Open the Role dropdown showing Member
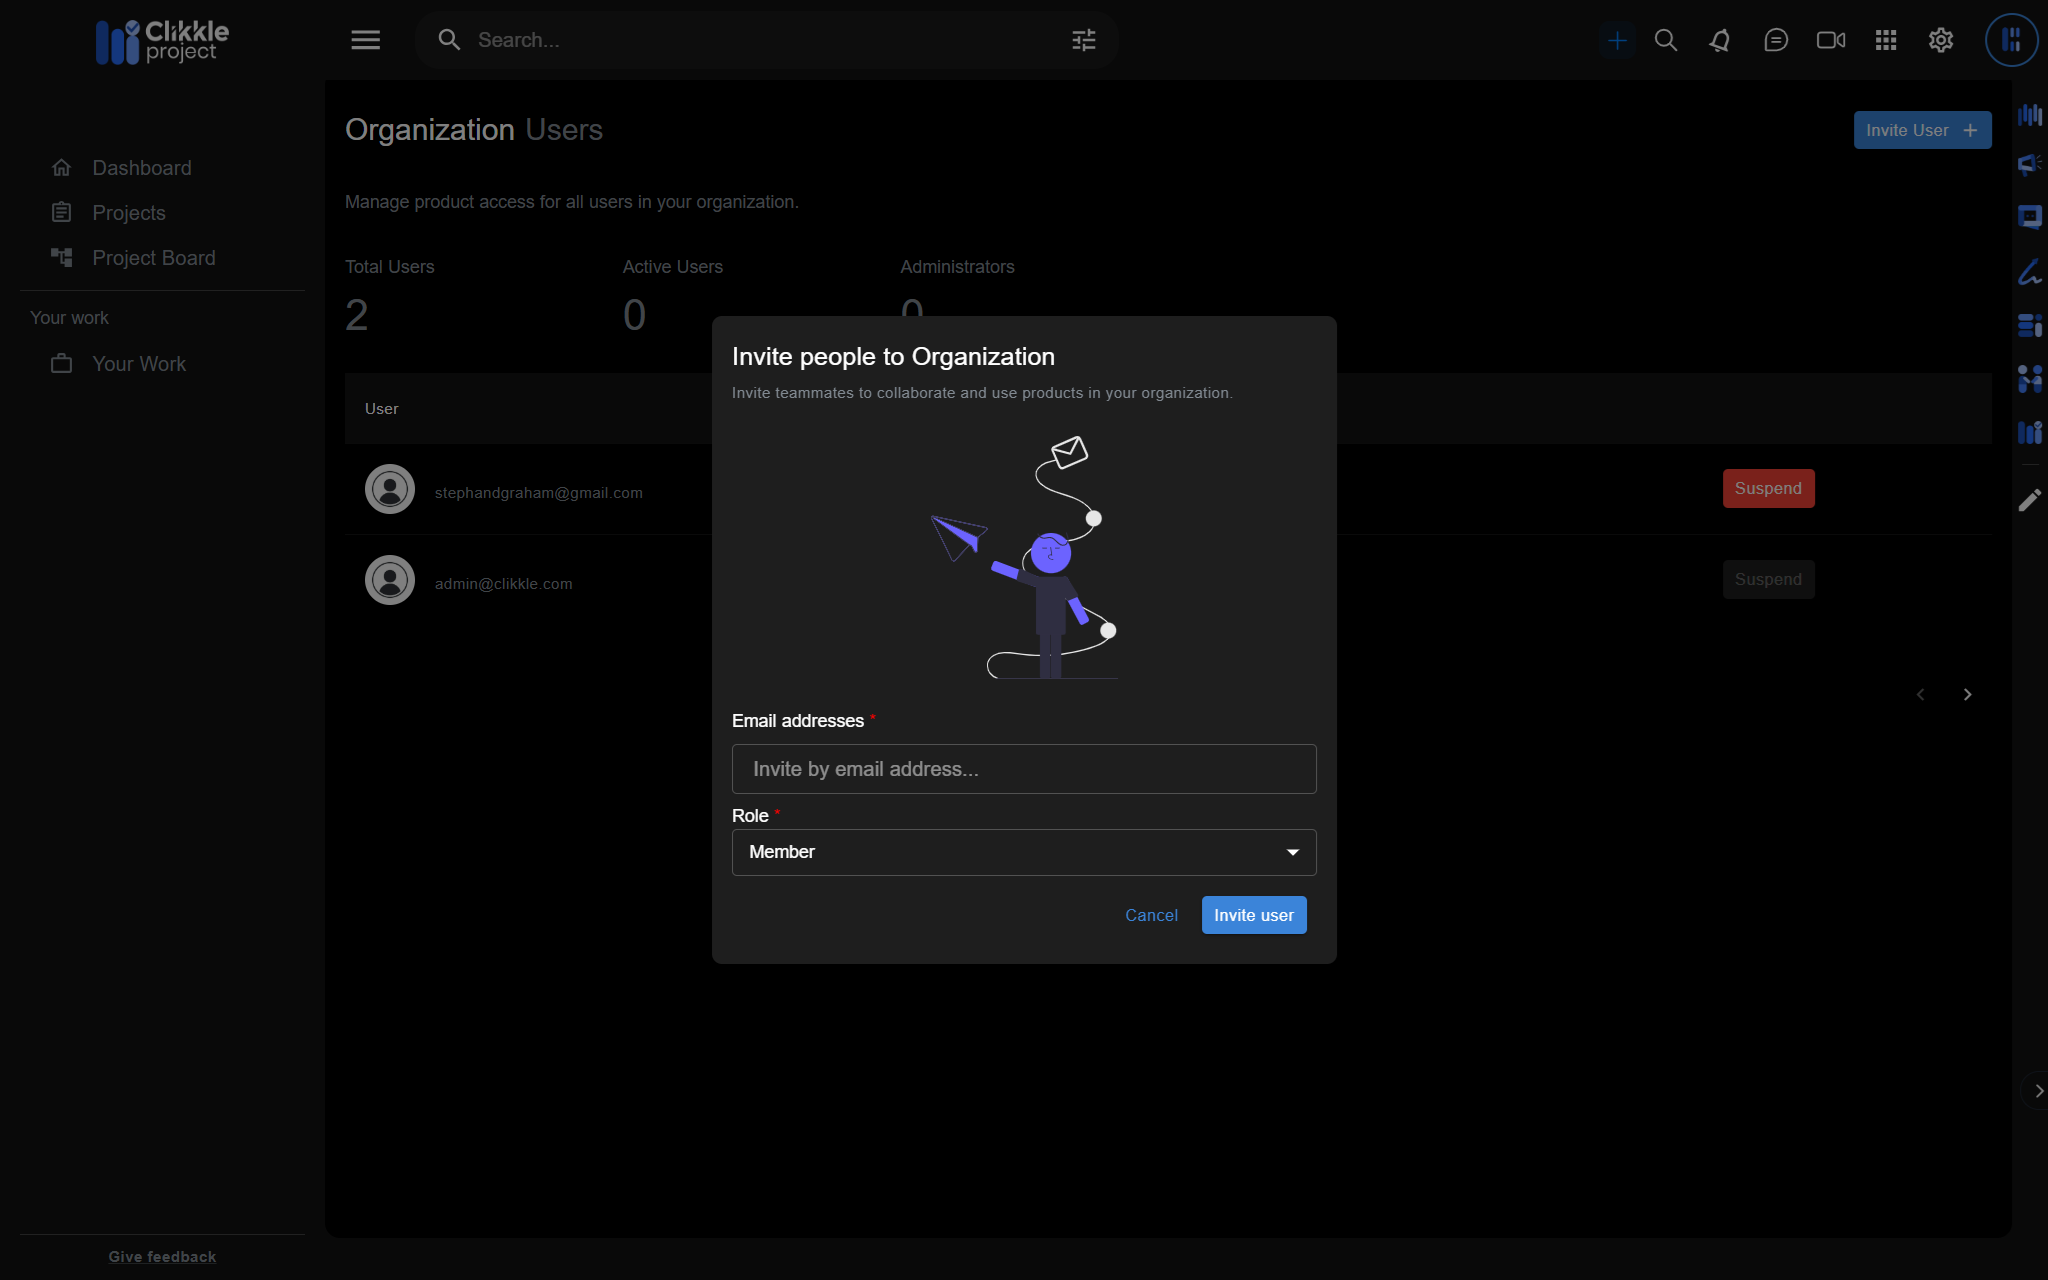 [1023, 852]
